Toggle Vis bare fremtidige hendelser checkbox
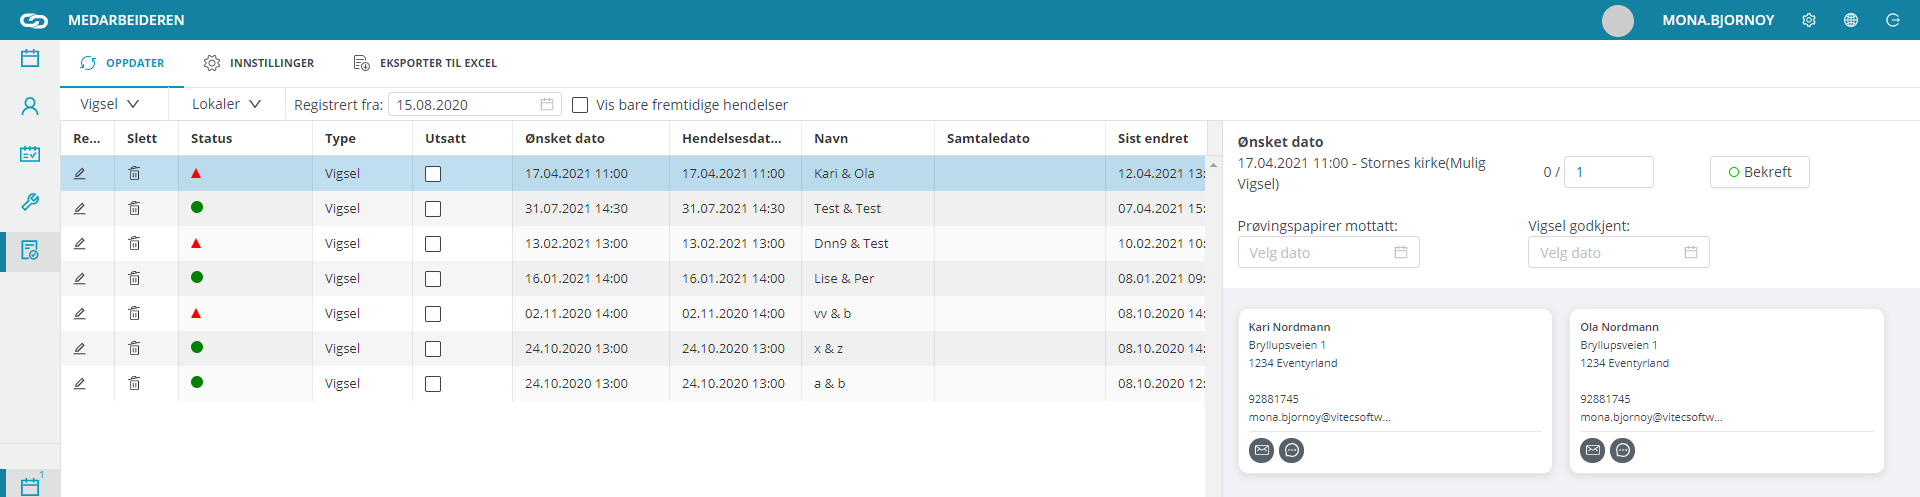This screenshot has width=1920, height=497. [x=580, y=105]
